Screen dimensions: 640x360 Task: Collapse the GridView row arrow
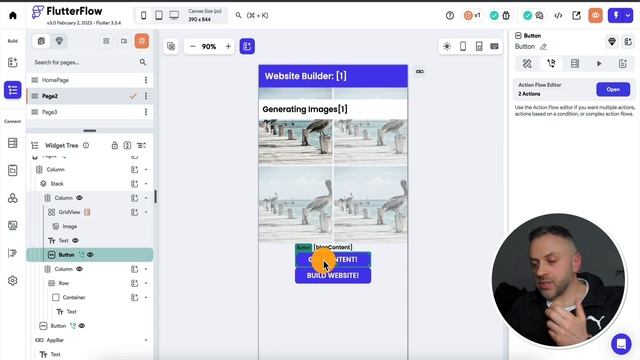(146, 212)
